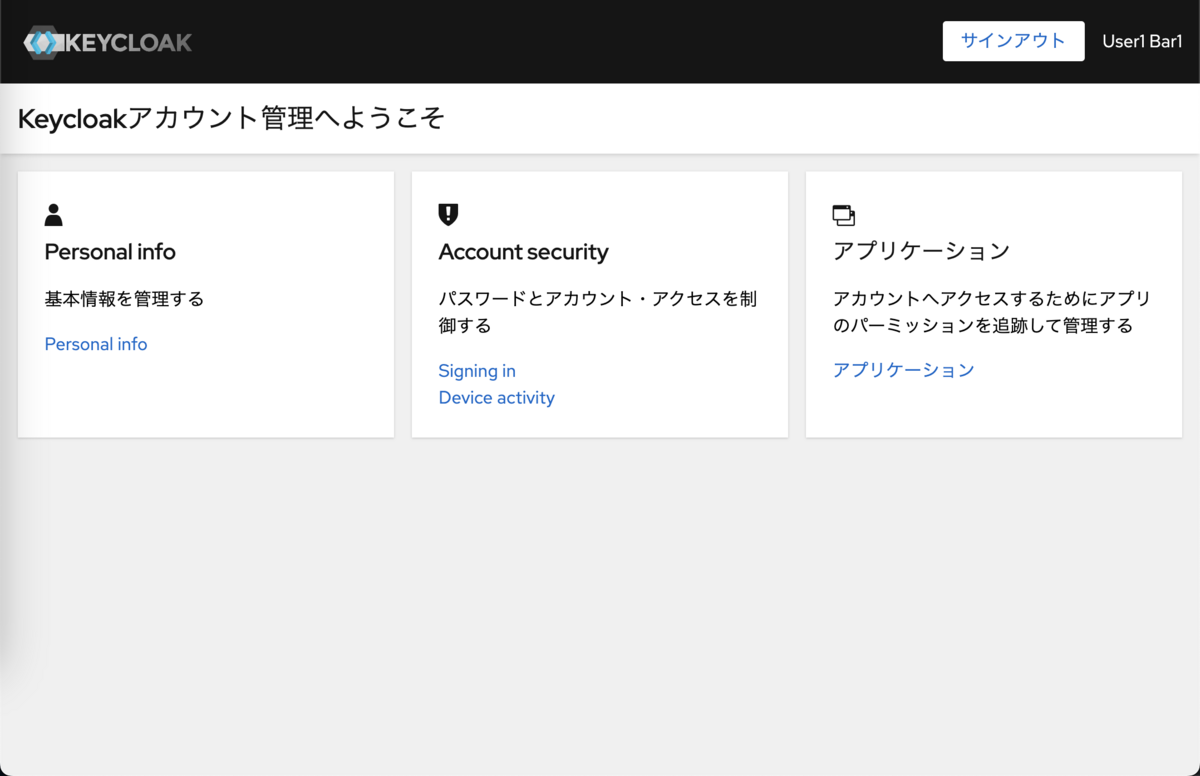Click the パスワードとアカウント description text

coord(597,312)
